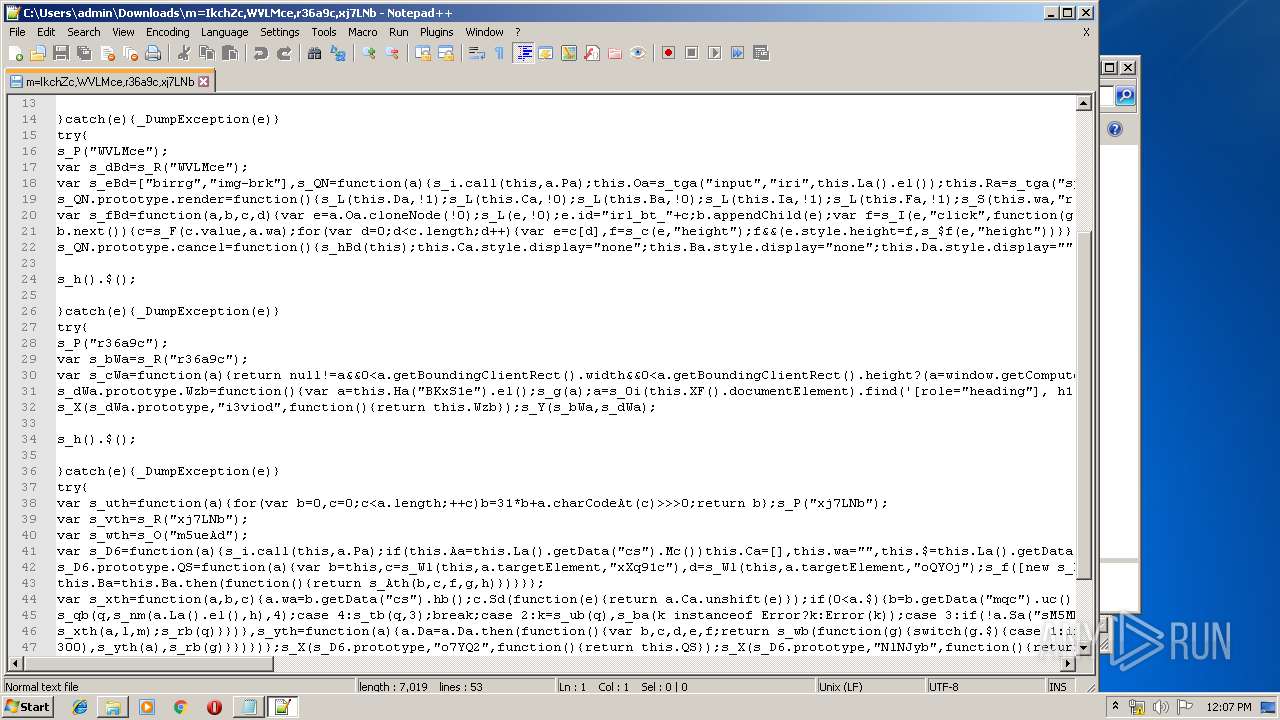Viewport: 1280px width, 720px height.
Task: Click the Zoom In toolbar icon
Action: [x=368, y=53]
